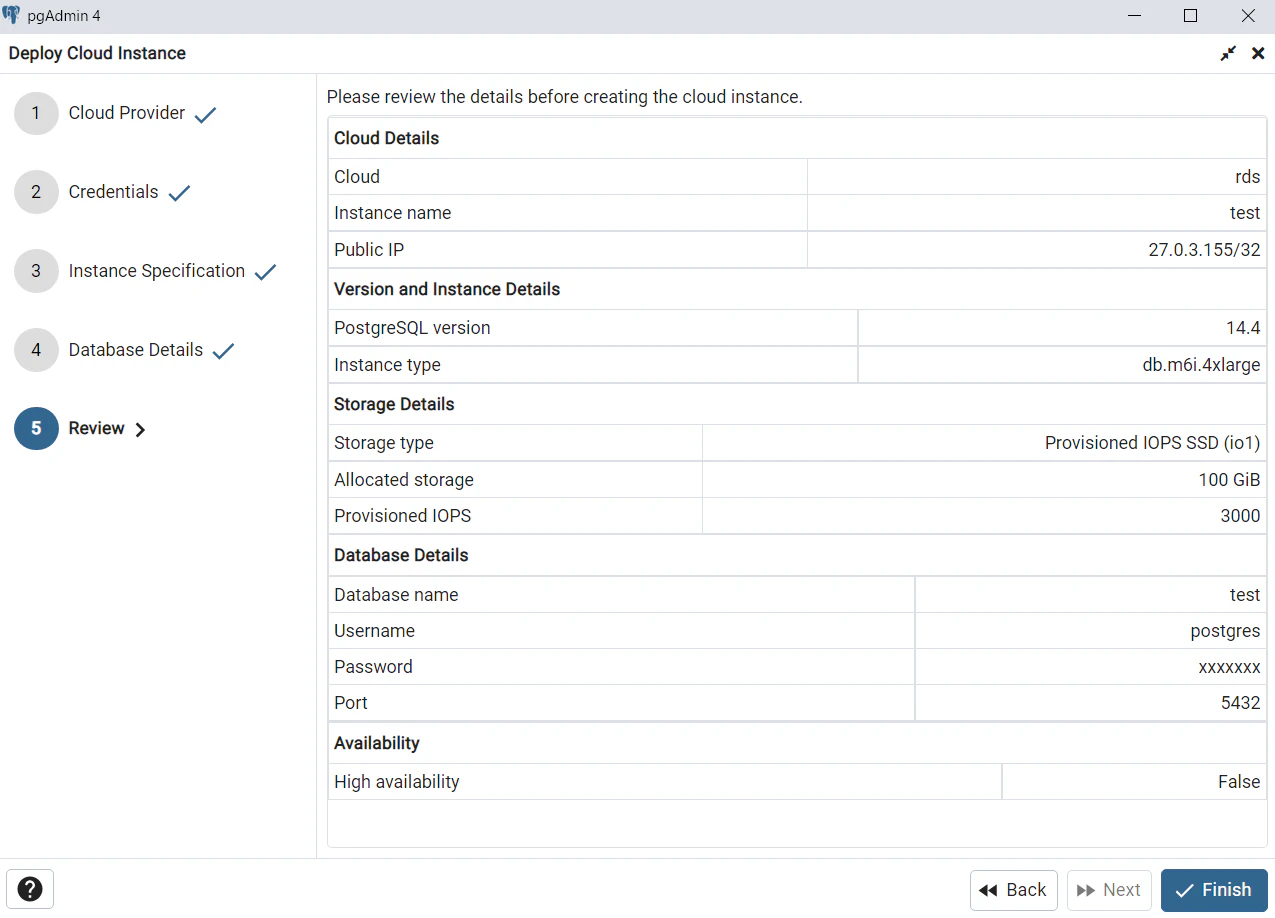Click the checkmark next to Instance Specification
The image size is (1275, 918).
[265, 272]
